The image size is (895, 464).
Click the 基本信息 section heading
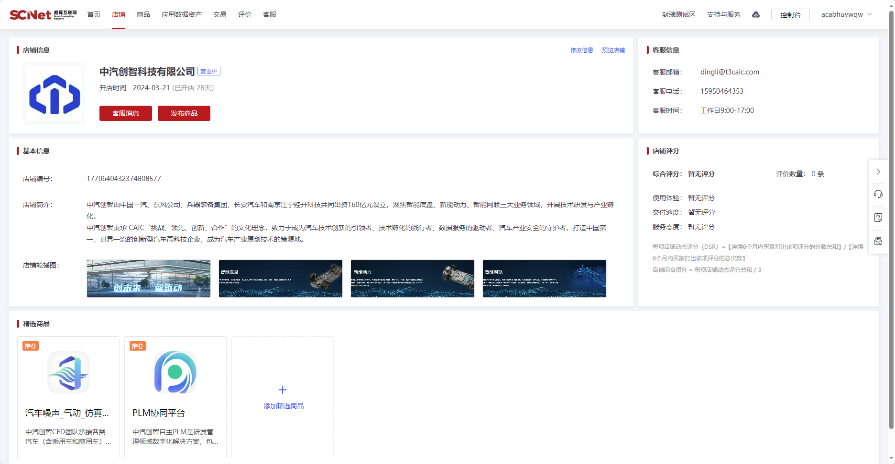[x=36, y=151]
